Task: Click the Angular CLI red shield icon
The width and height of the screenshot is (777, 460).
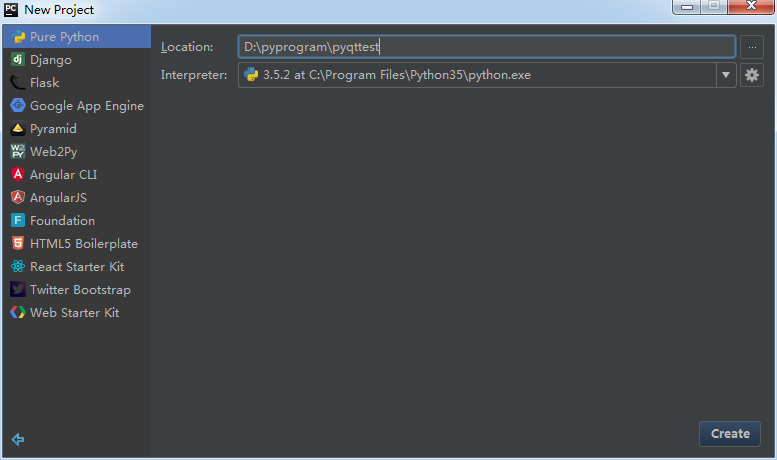Action: (18, 174)
